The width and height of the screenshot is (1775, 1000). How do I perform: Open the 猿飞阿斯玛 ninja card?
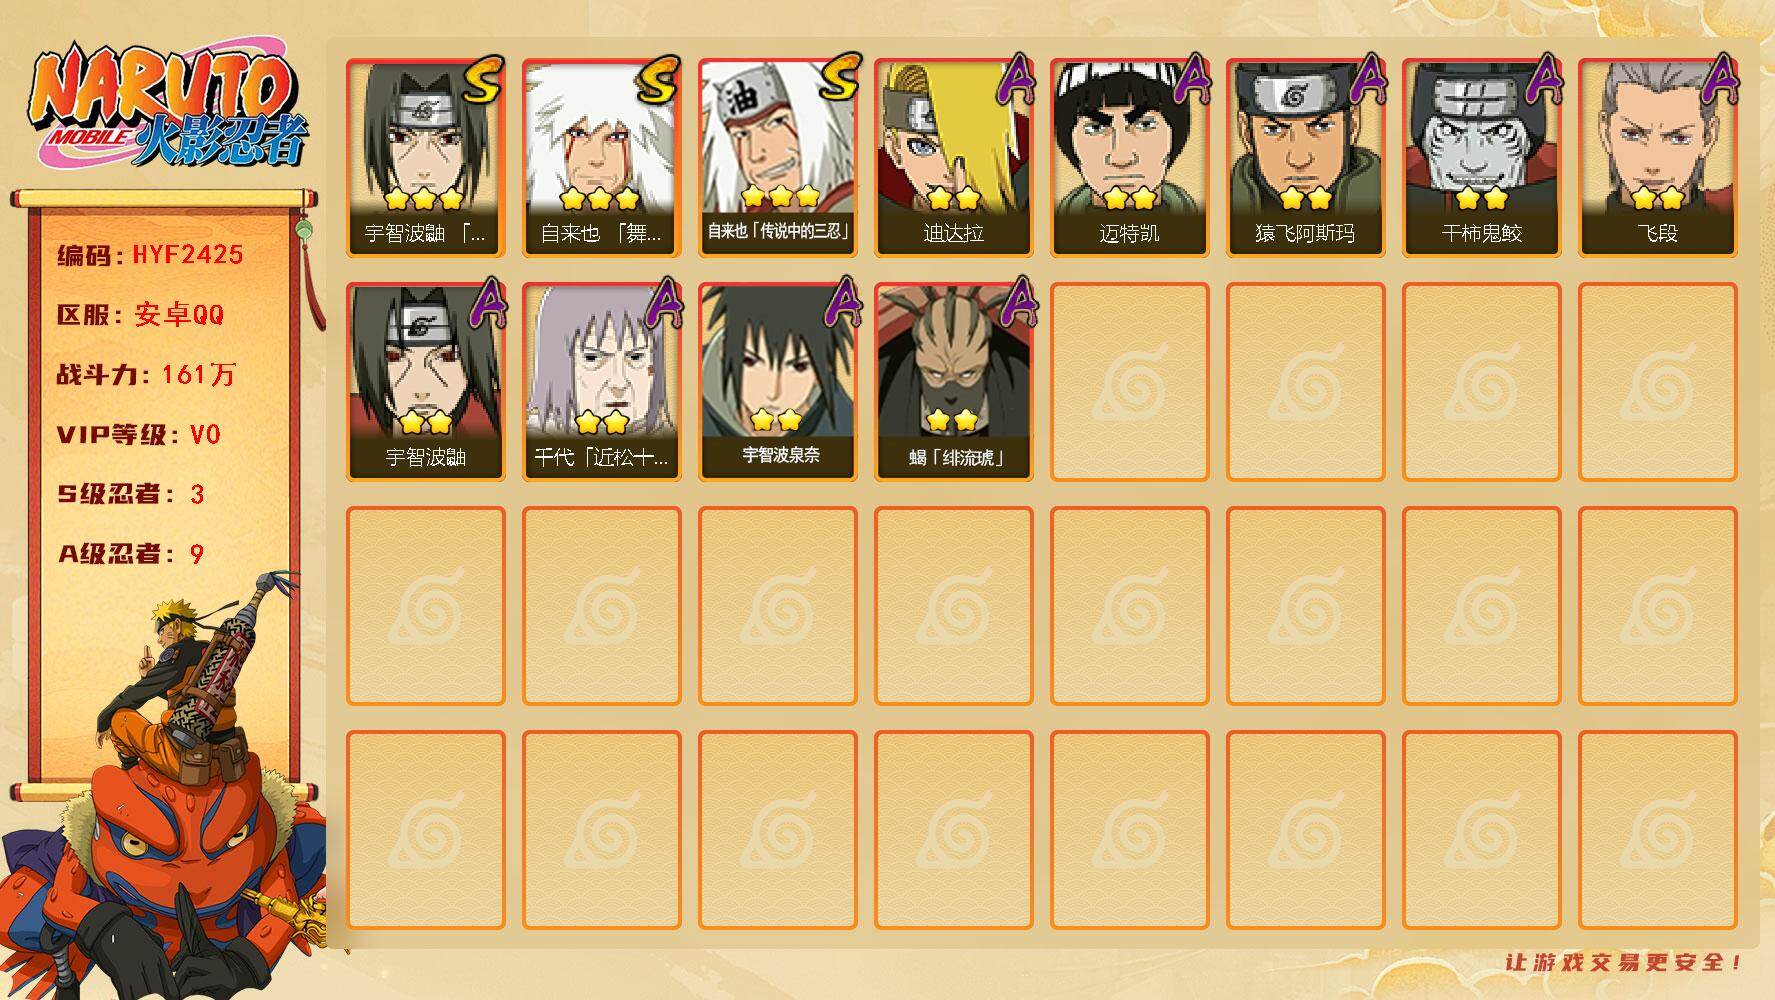pyautogui.click(x=1305, y=158)
